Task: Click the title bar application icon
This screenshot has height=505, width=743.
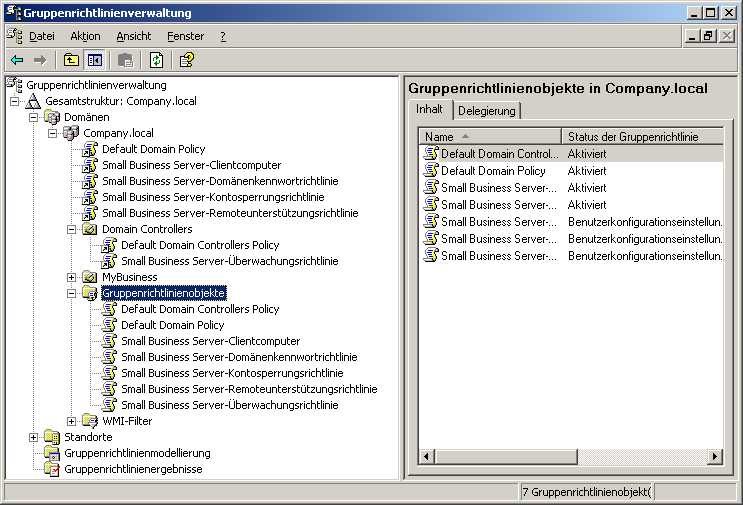Action: [x=13, y=12]
